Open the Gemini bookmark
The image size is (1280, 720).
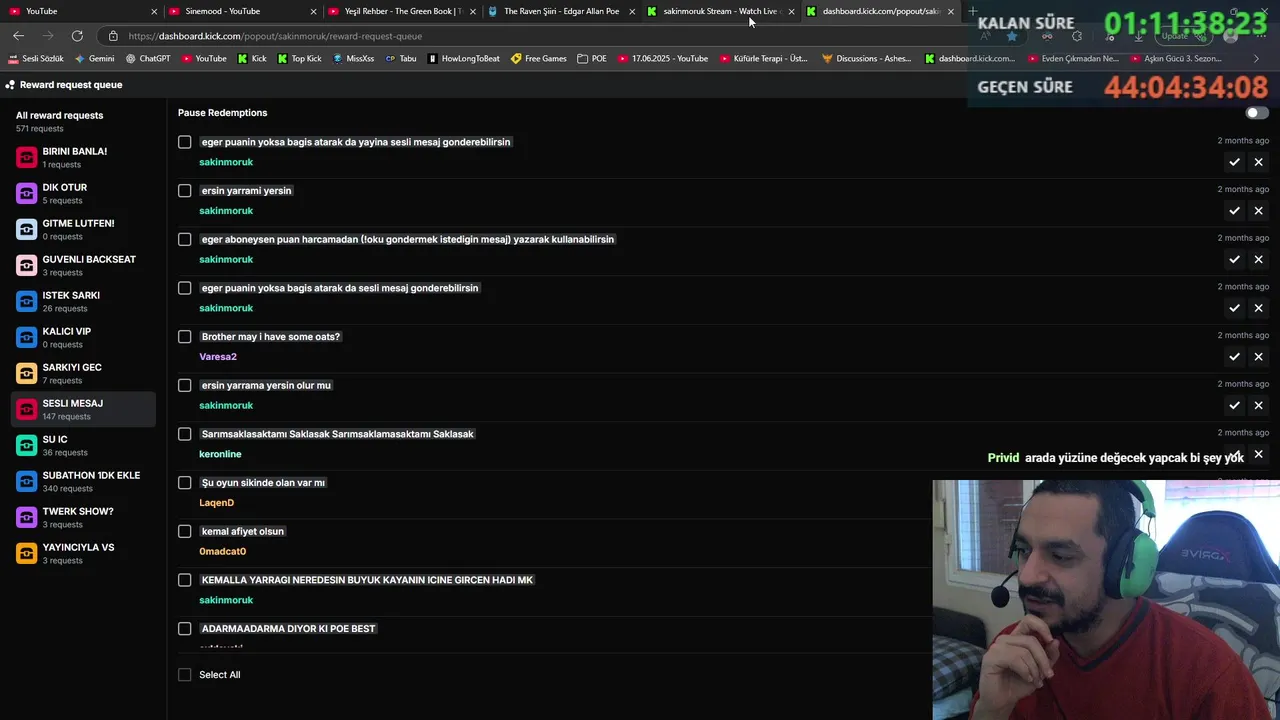pyautogui.click(x=95, y=58)
